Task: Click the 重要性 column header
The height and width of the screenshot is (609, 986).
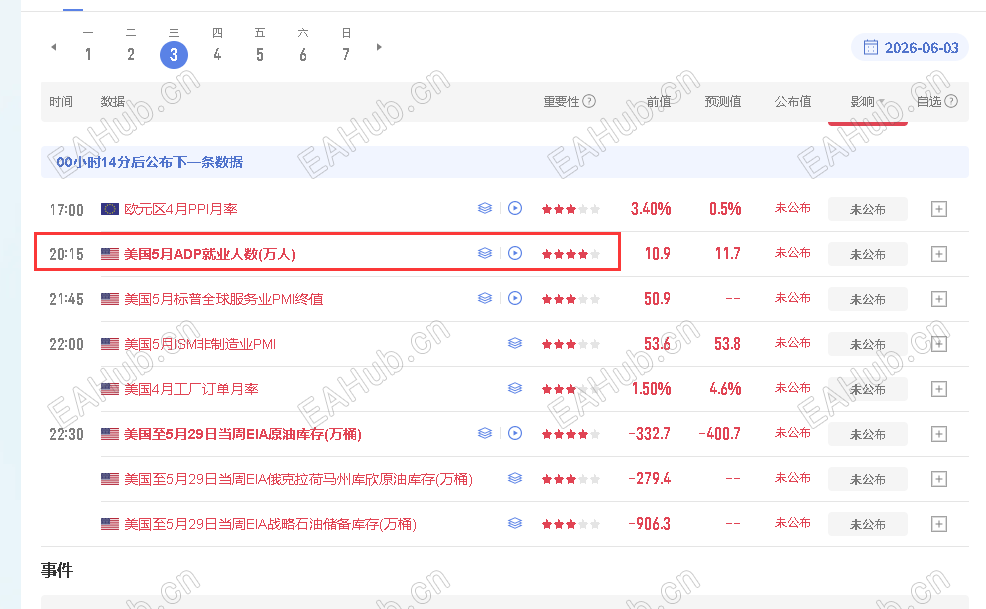Action: (561, 101)
